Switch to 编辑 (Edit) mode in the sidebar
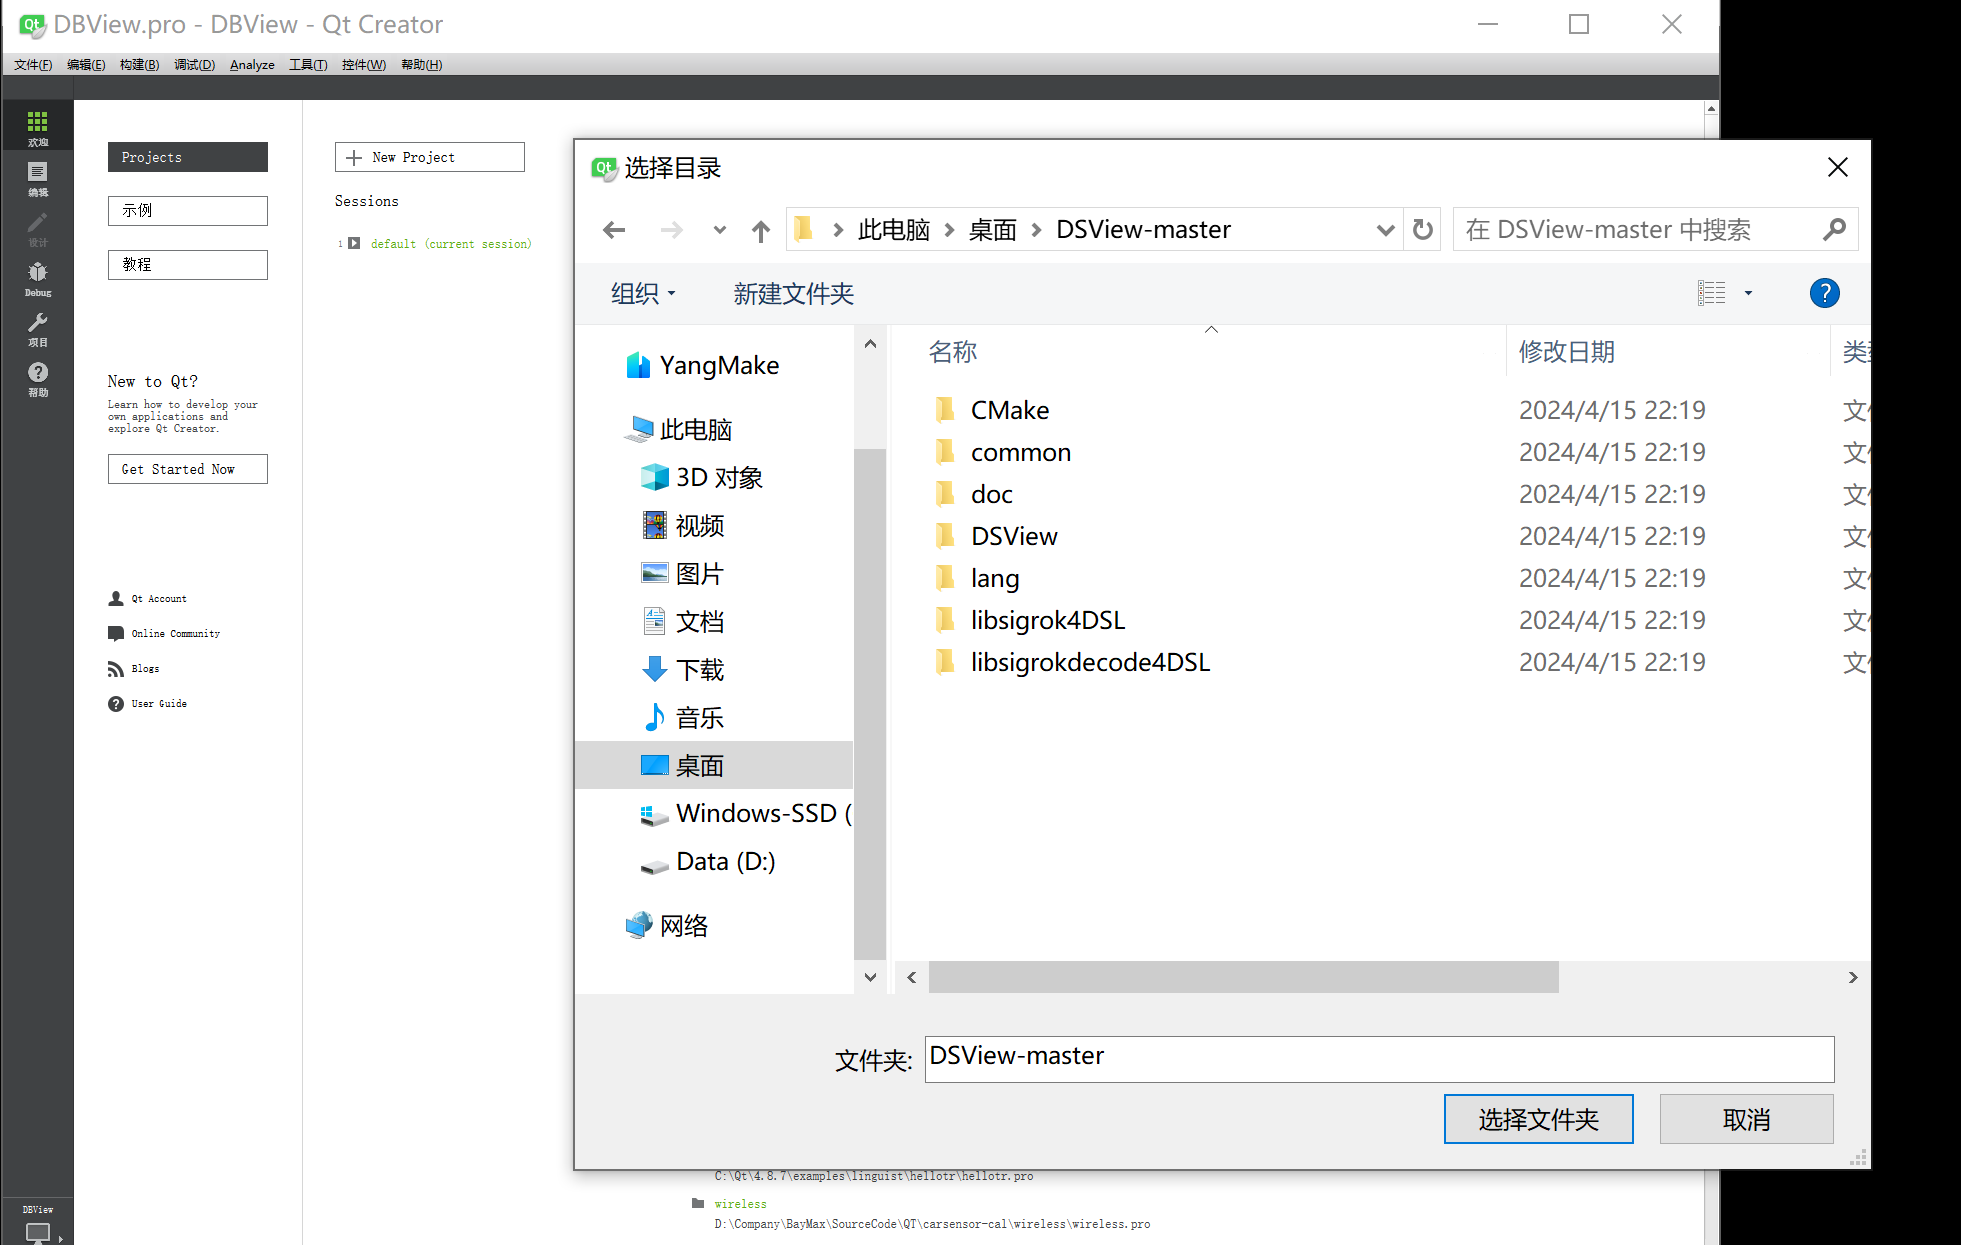The height and width of the screenshot is (1245, 1961). coord(37,175)
